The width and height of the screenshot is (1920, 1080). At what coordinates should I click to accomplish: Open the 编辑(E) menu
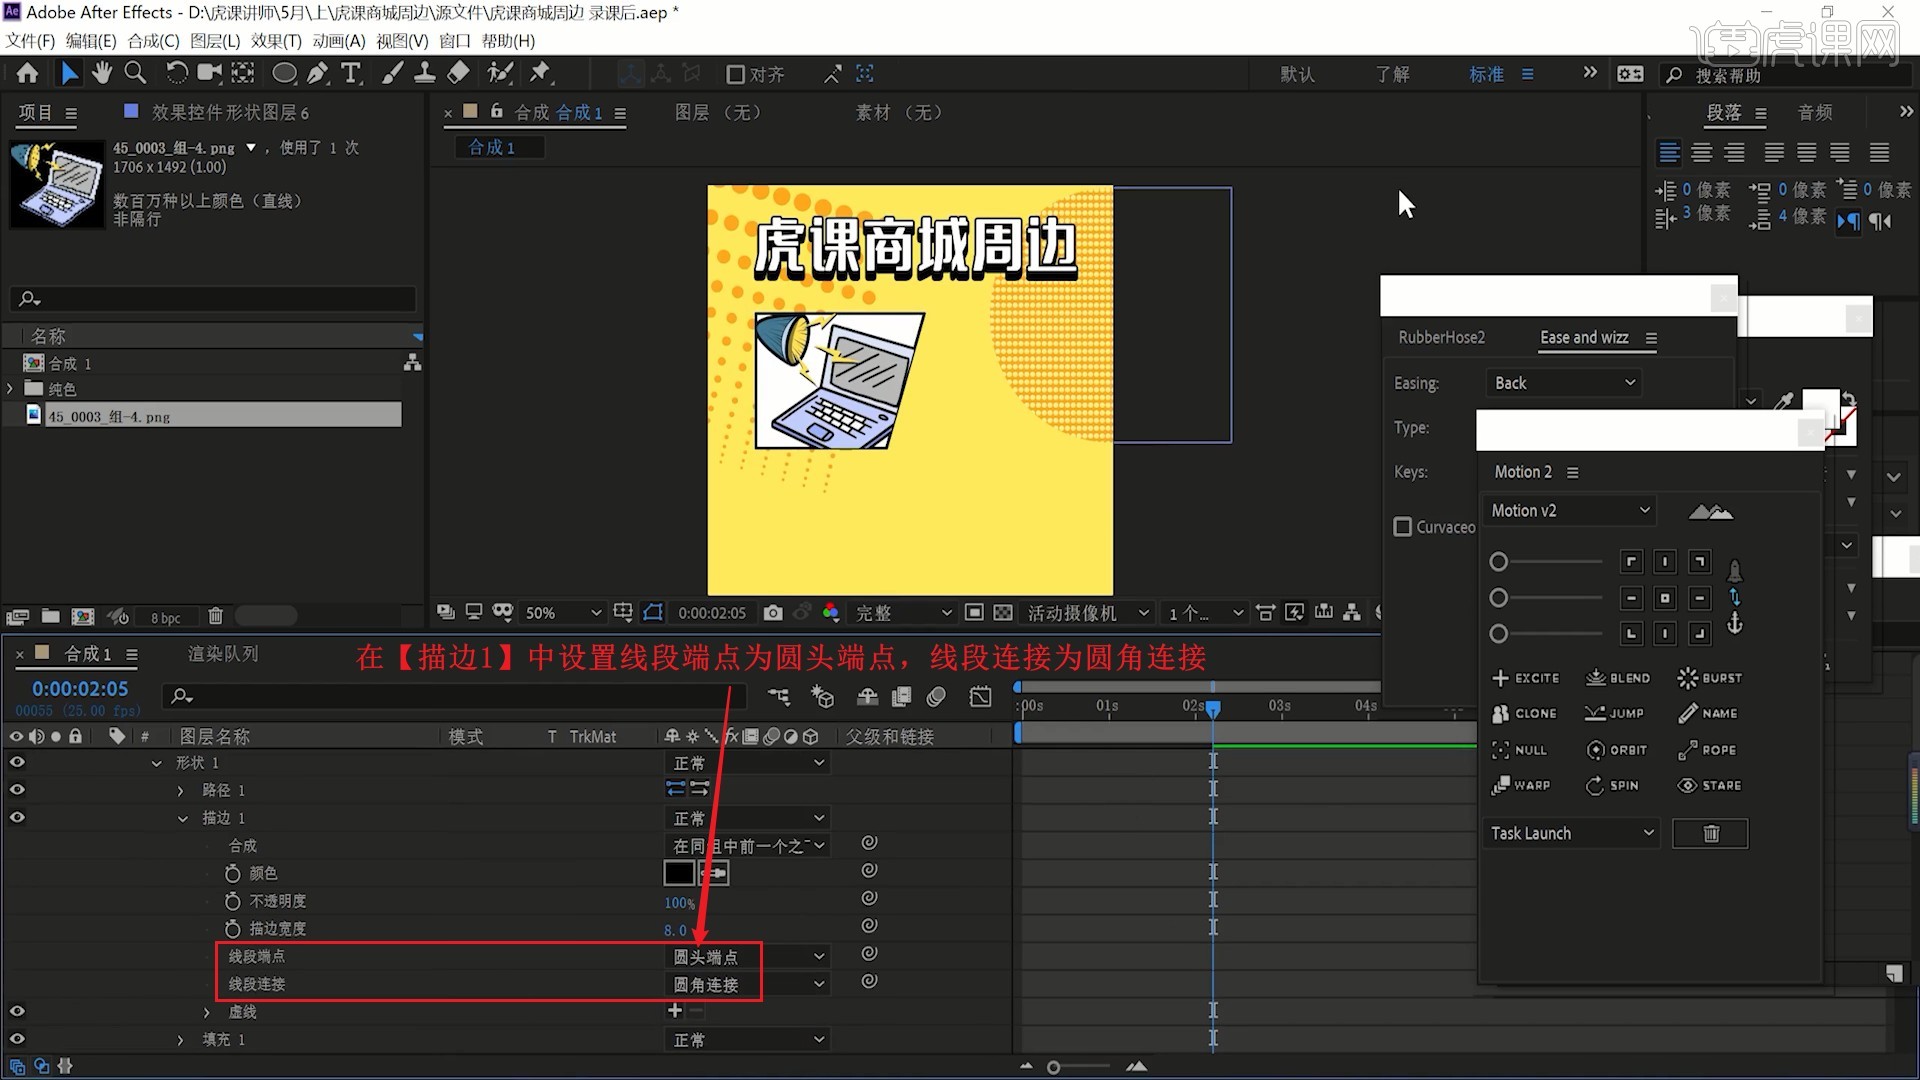click(x=91, y=41)
